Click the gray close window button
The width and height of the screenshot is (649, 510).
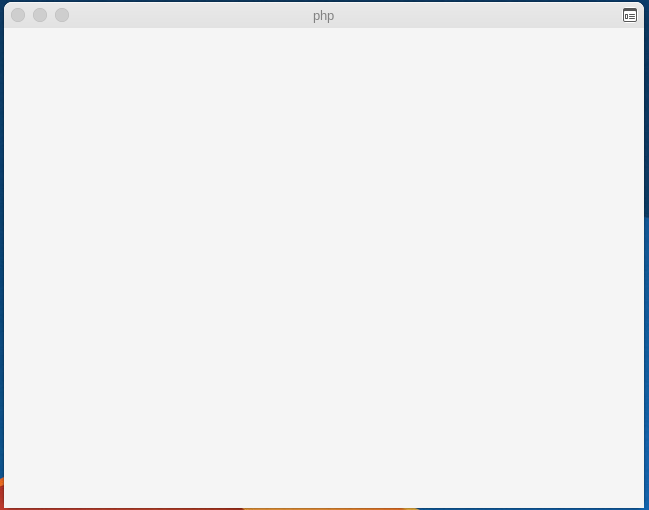(18, 15)
